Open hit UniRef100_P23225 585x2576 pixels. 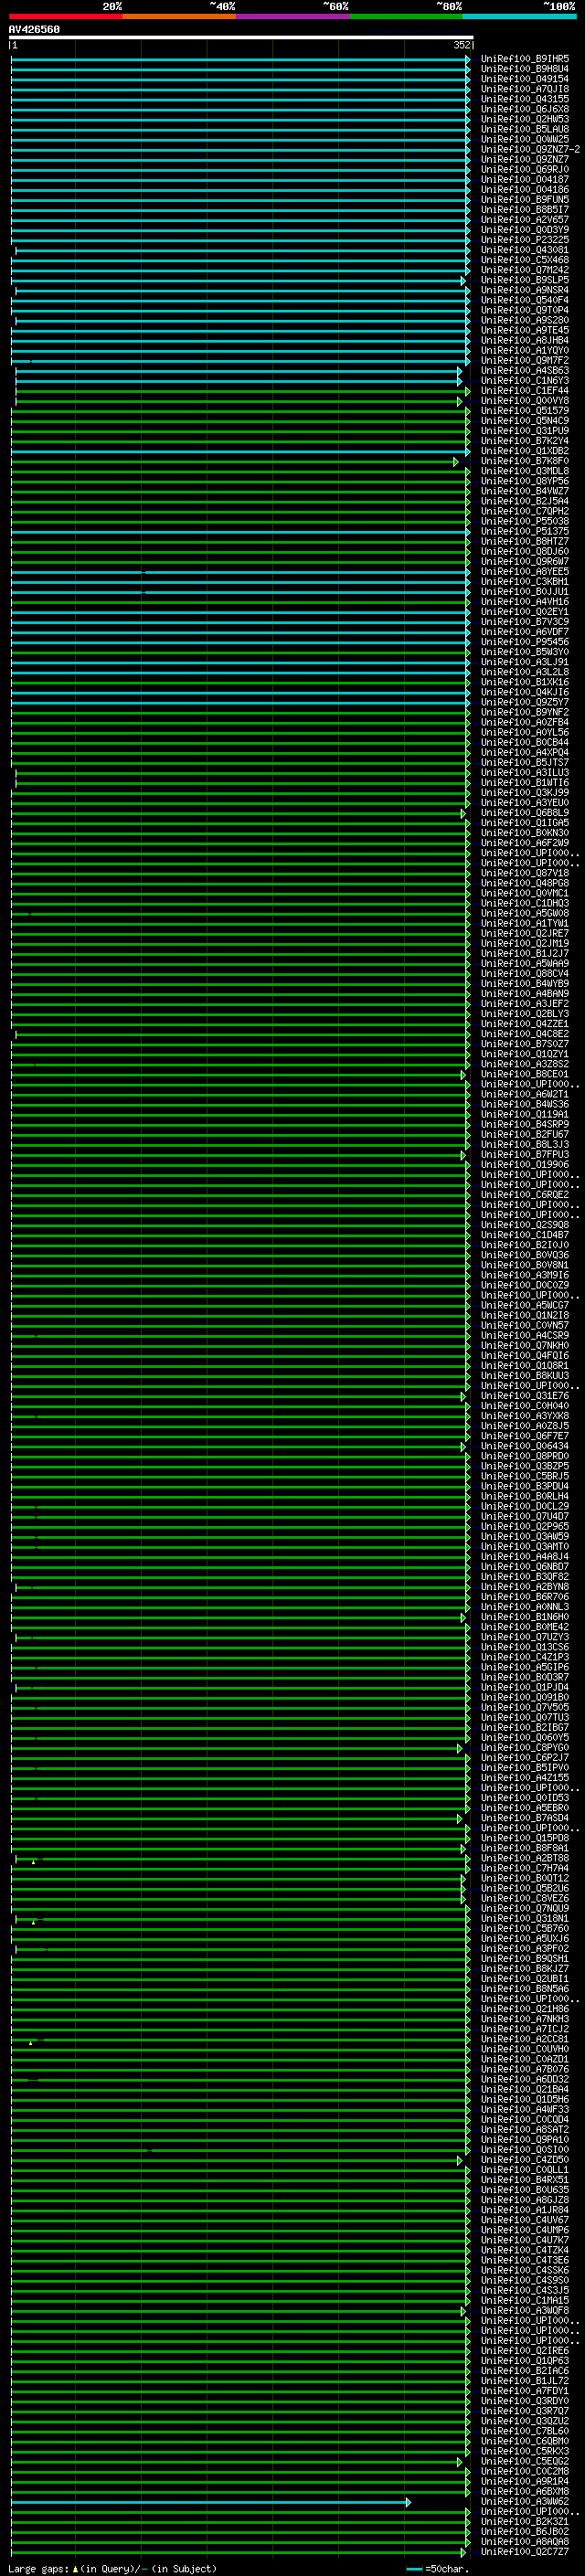[524, 240]
